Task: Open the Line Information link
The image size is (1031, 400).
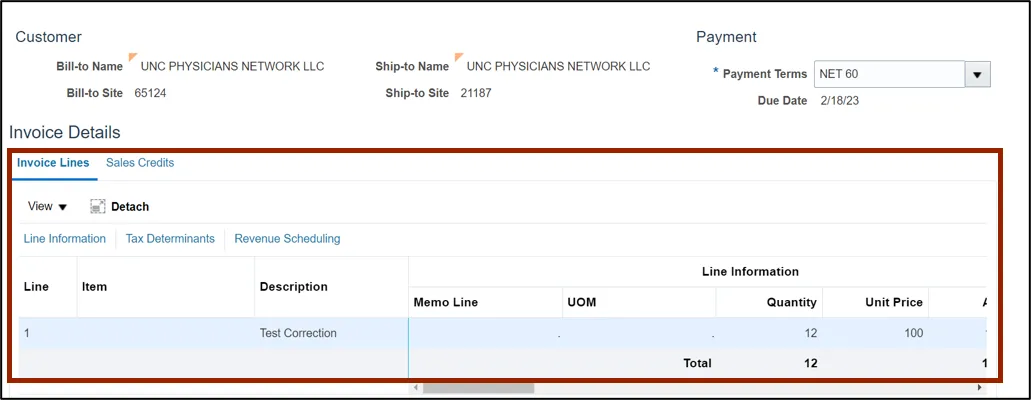Action: [64, 239]
